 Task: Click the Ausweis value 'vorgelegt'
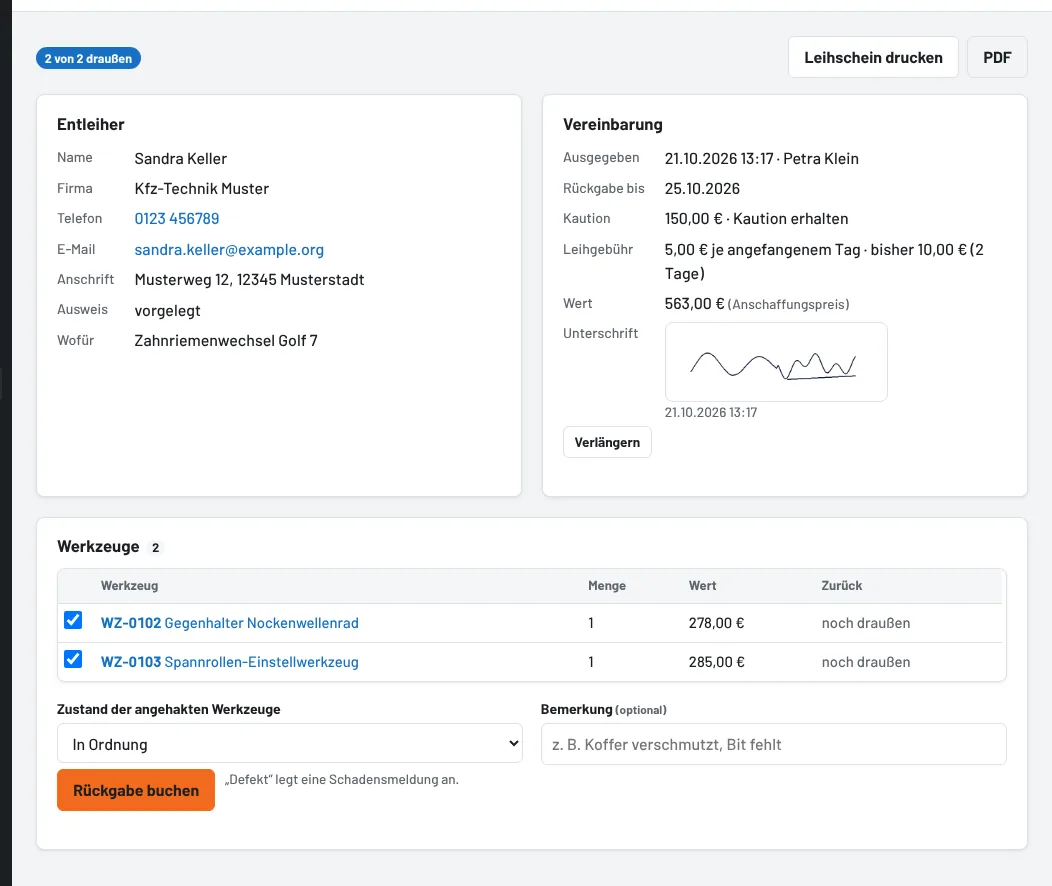tap(167, 311)
